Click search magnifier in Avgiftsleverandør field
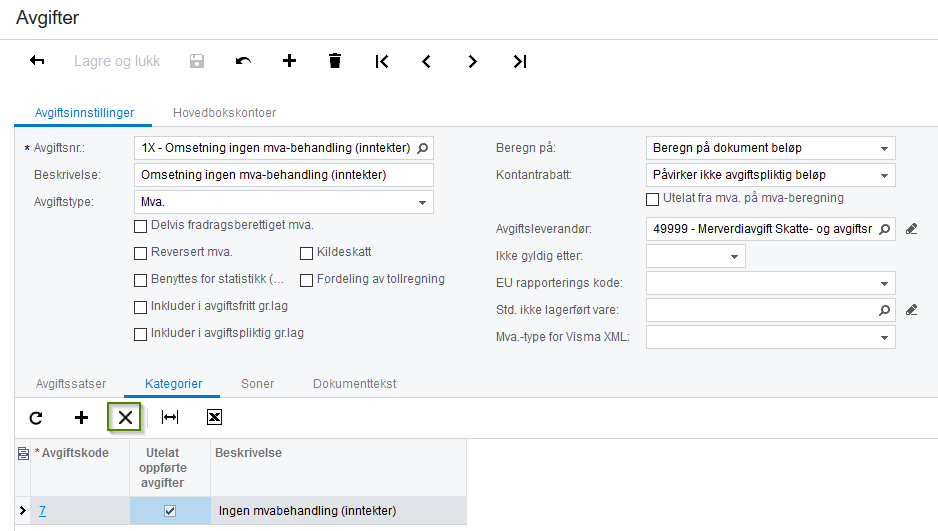Viewport: 938px width, 531px height. tap(884, 229)
